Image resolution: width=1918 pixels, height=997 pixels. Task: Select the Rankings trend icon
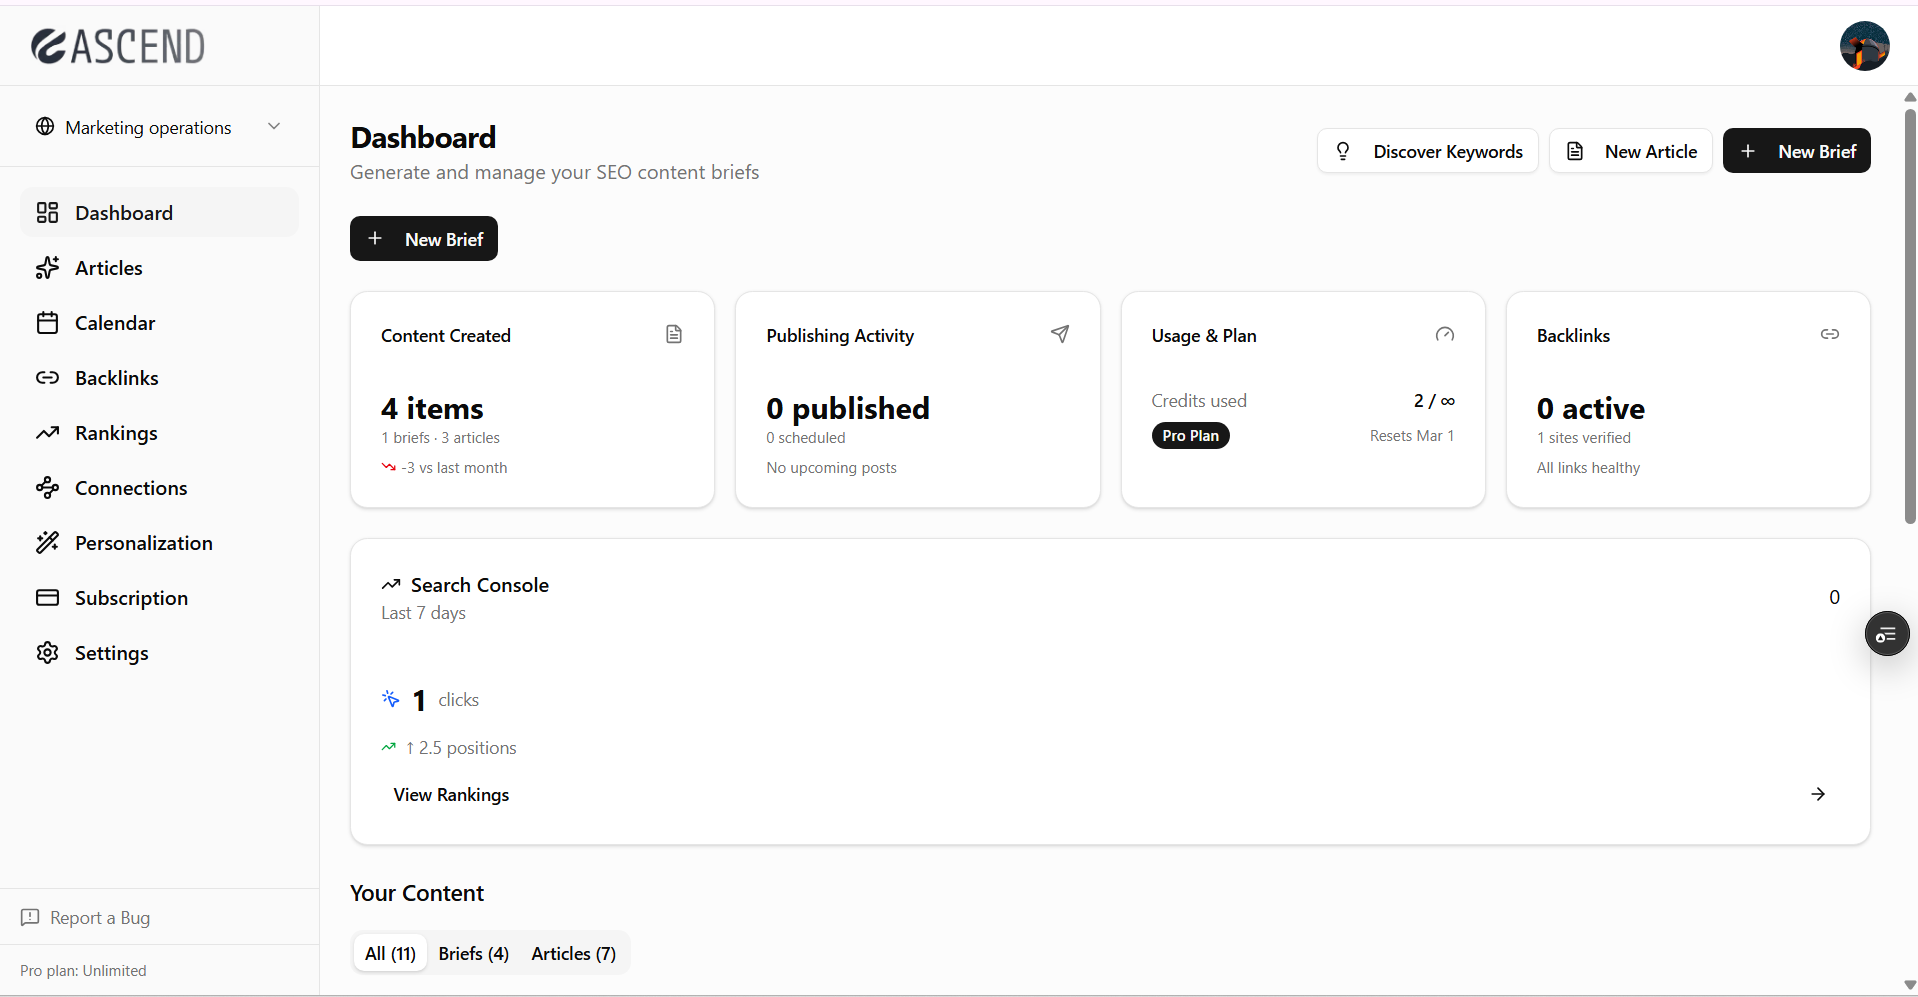click(48, 433)
